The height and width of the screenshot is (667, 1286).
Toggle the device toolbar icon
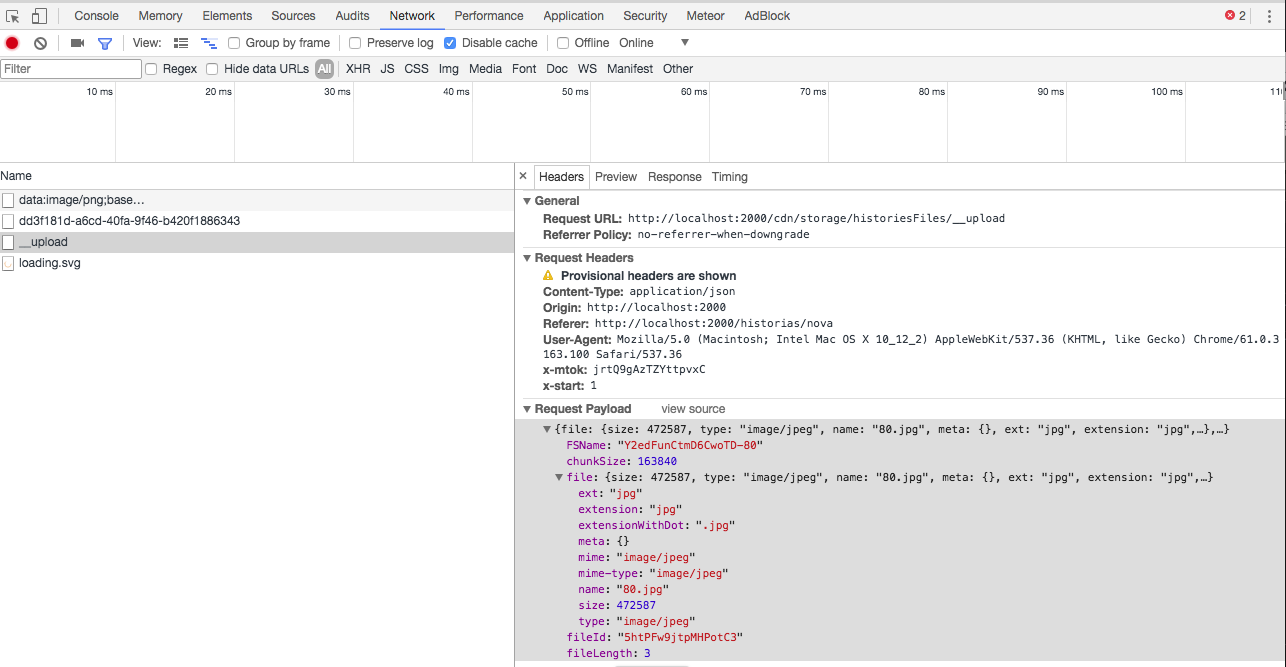tap(38, 16)
